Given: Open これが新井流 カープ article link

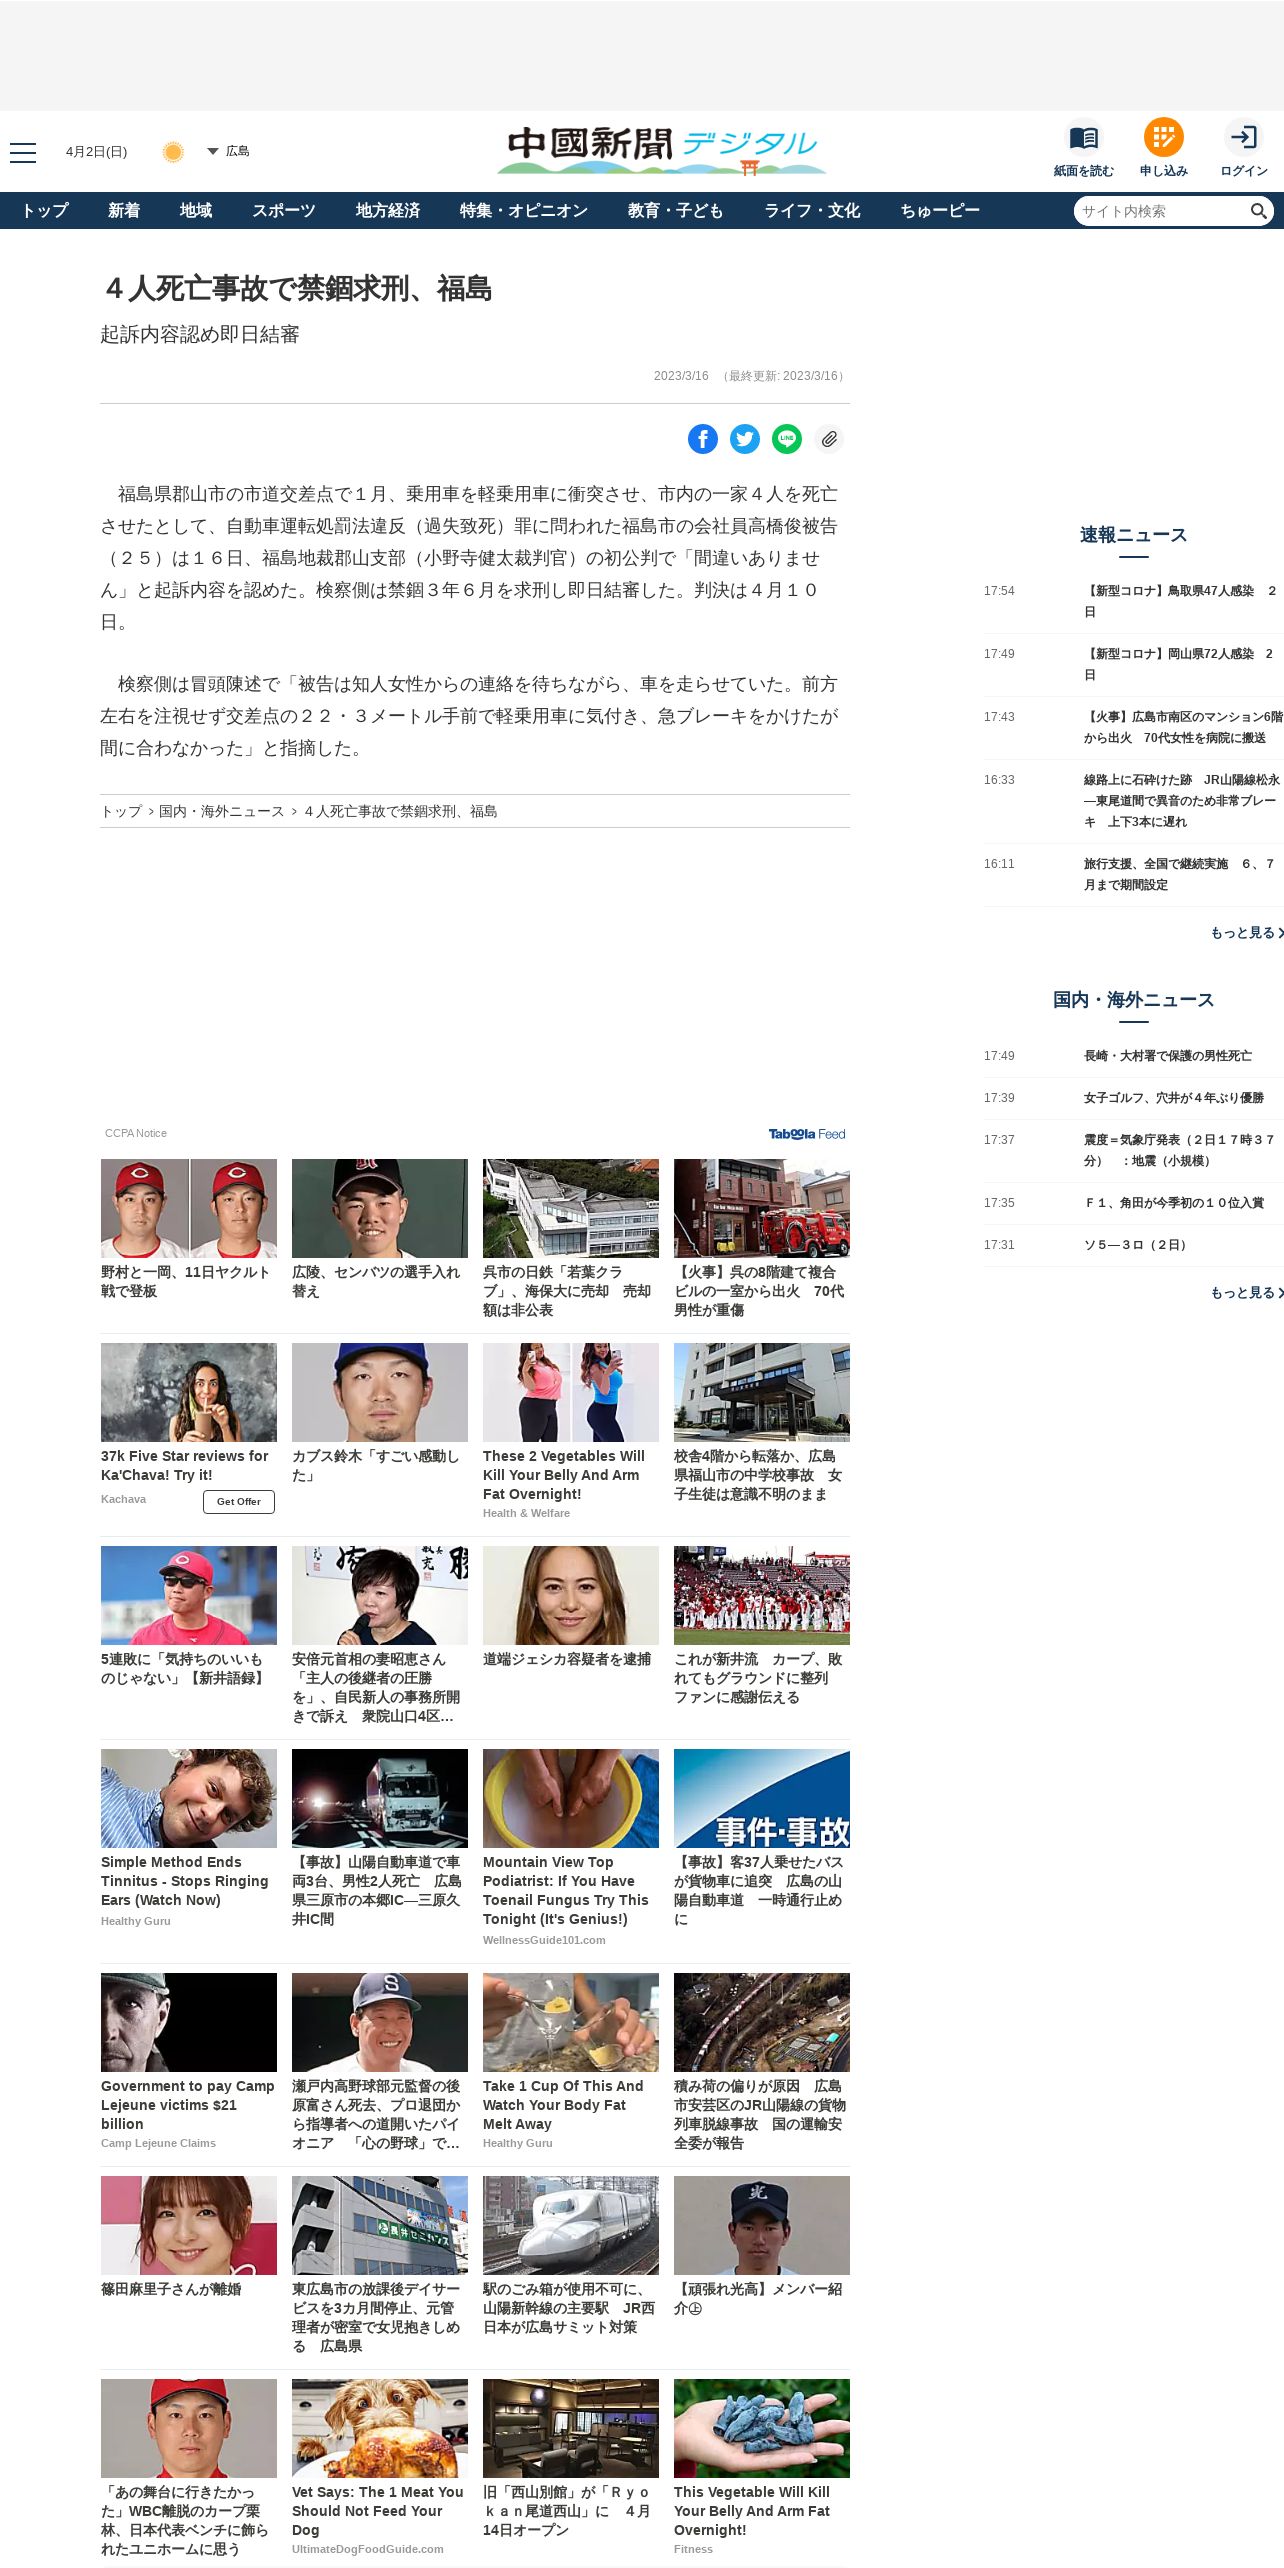Looking at the screenshot, I should pyautogui.click(x=758, y=1678).
